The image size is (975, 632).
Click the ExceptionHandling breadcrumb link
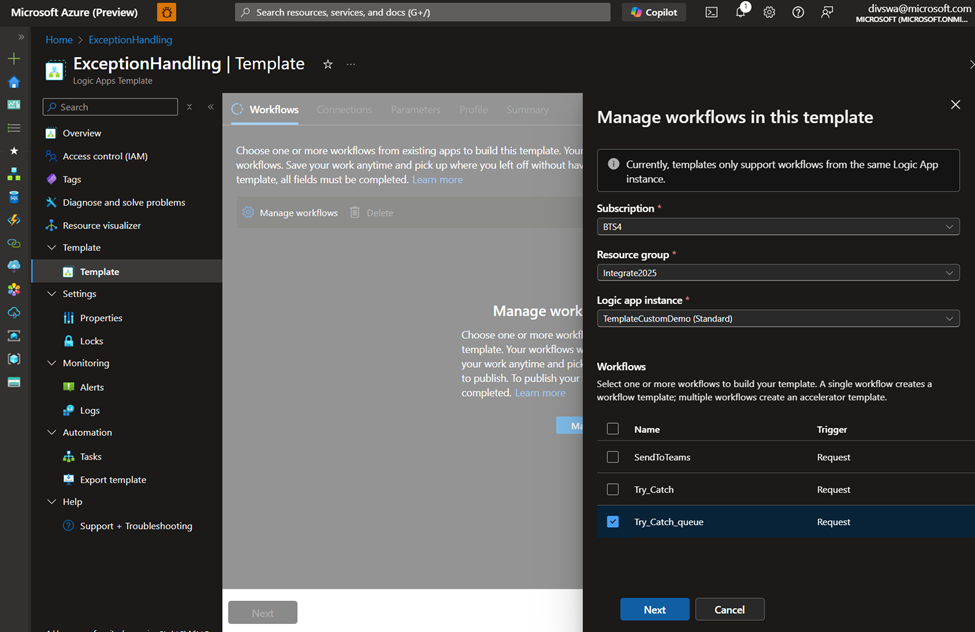(130, 40)
